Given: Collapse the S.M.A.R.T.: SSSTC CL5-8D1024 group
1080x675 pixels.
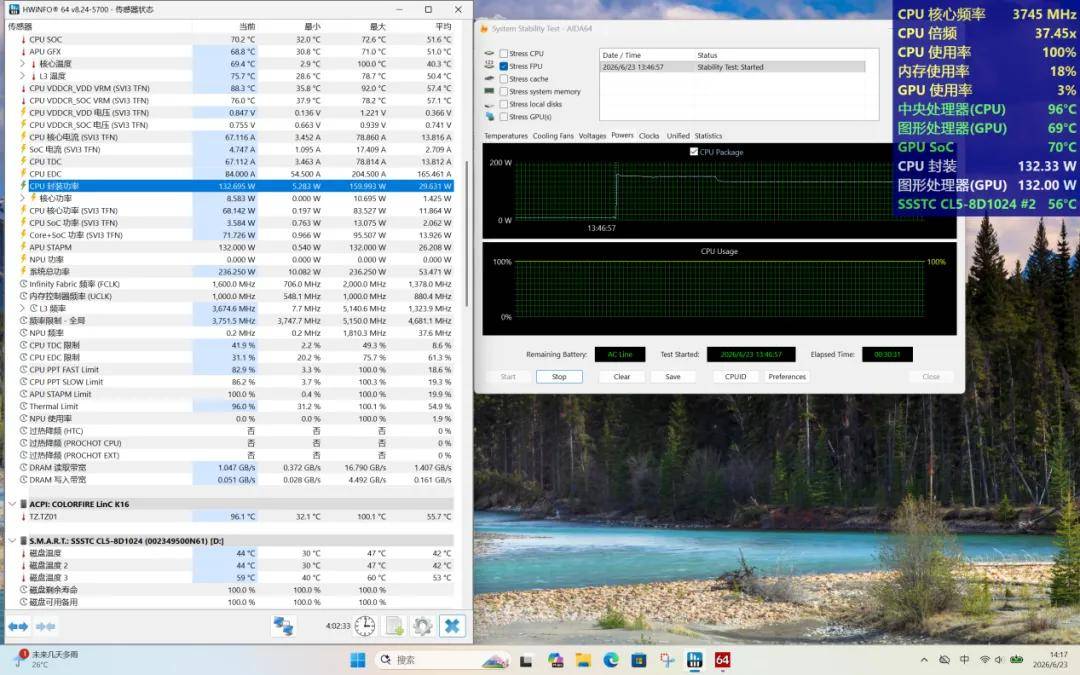Looking at the screenshot, I should 12,541.
